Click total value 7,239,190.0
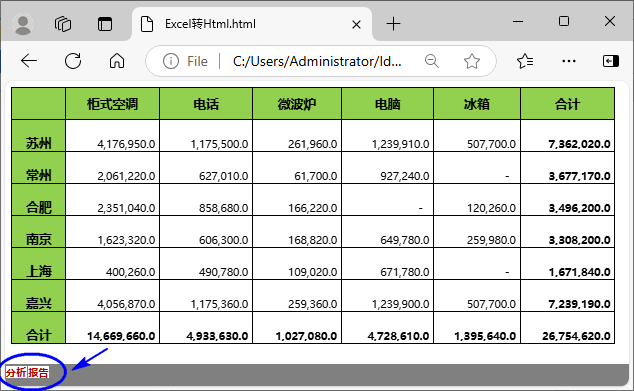The image size is (634, 391). pyautogui.click(x=579, y=304)
